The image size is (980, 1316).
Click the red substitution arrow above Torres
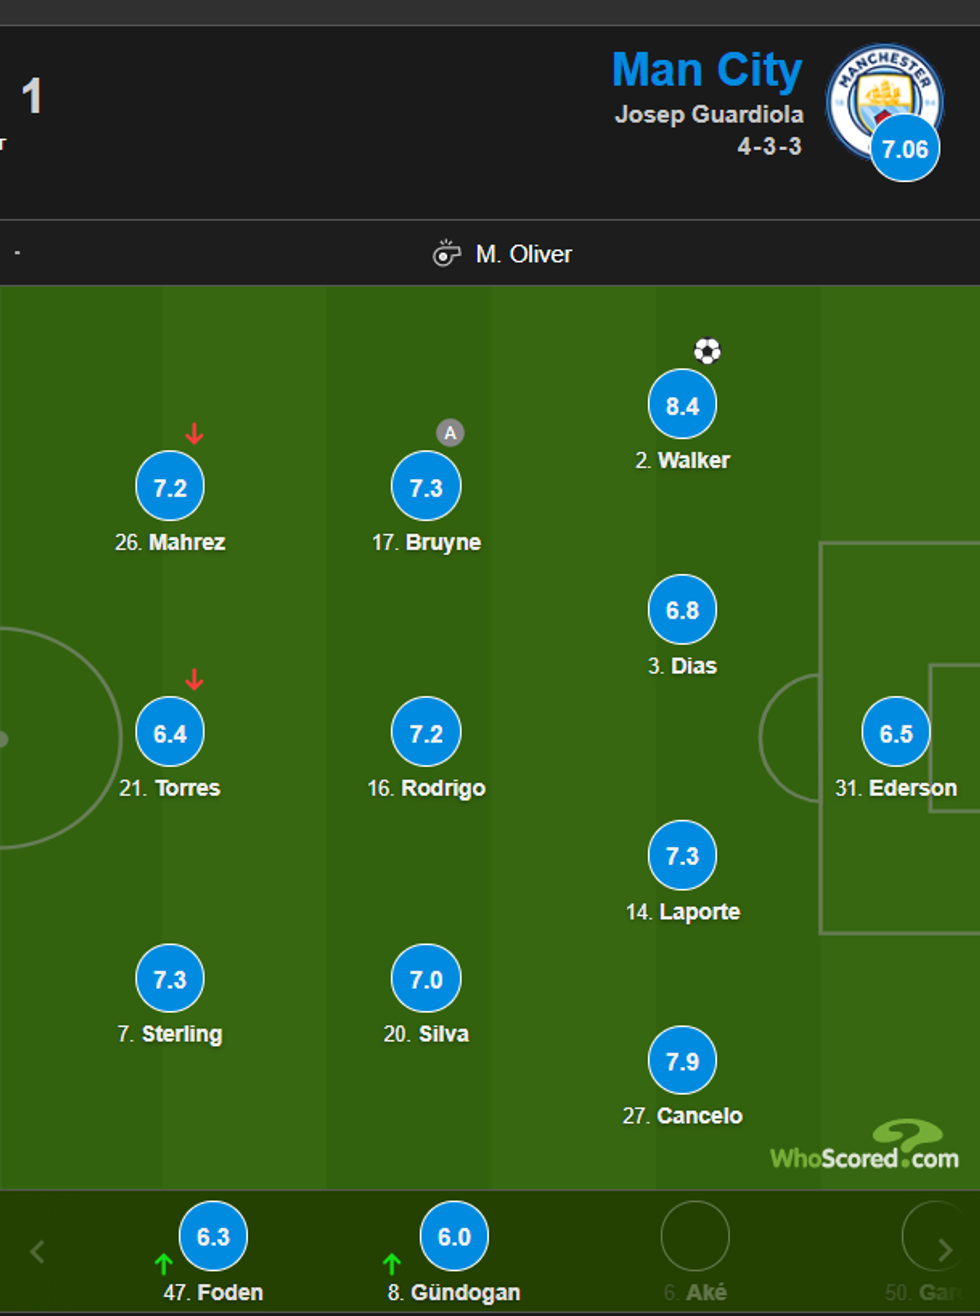[x=194, y=680]
